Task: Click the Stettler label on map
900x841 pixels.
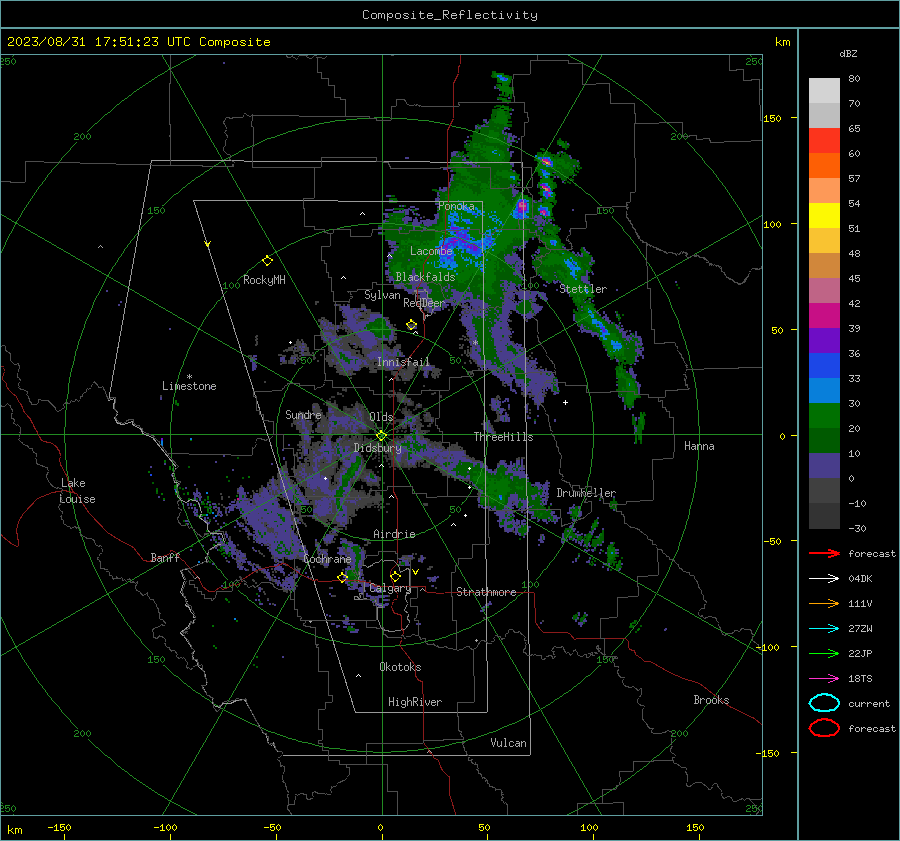Action: coord(583,289)
